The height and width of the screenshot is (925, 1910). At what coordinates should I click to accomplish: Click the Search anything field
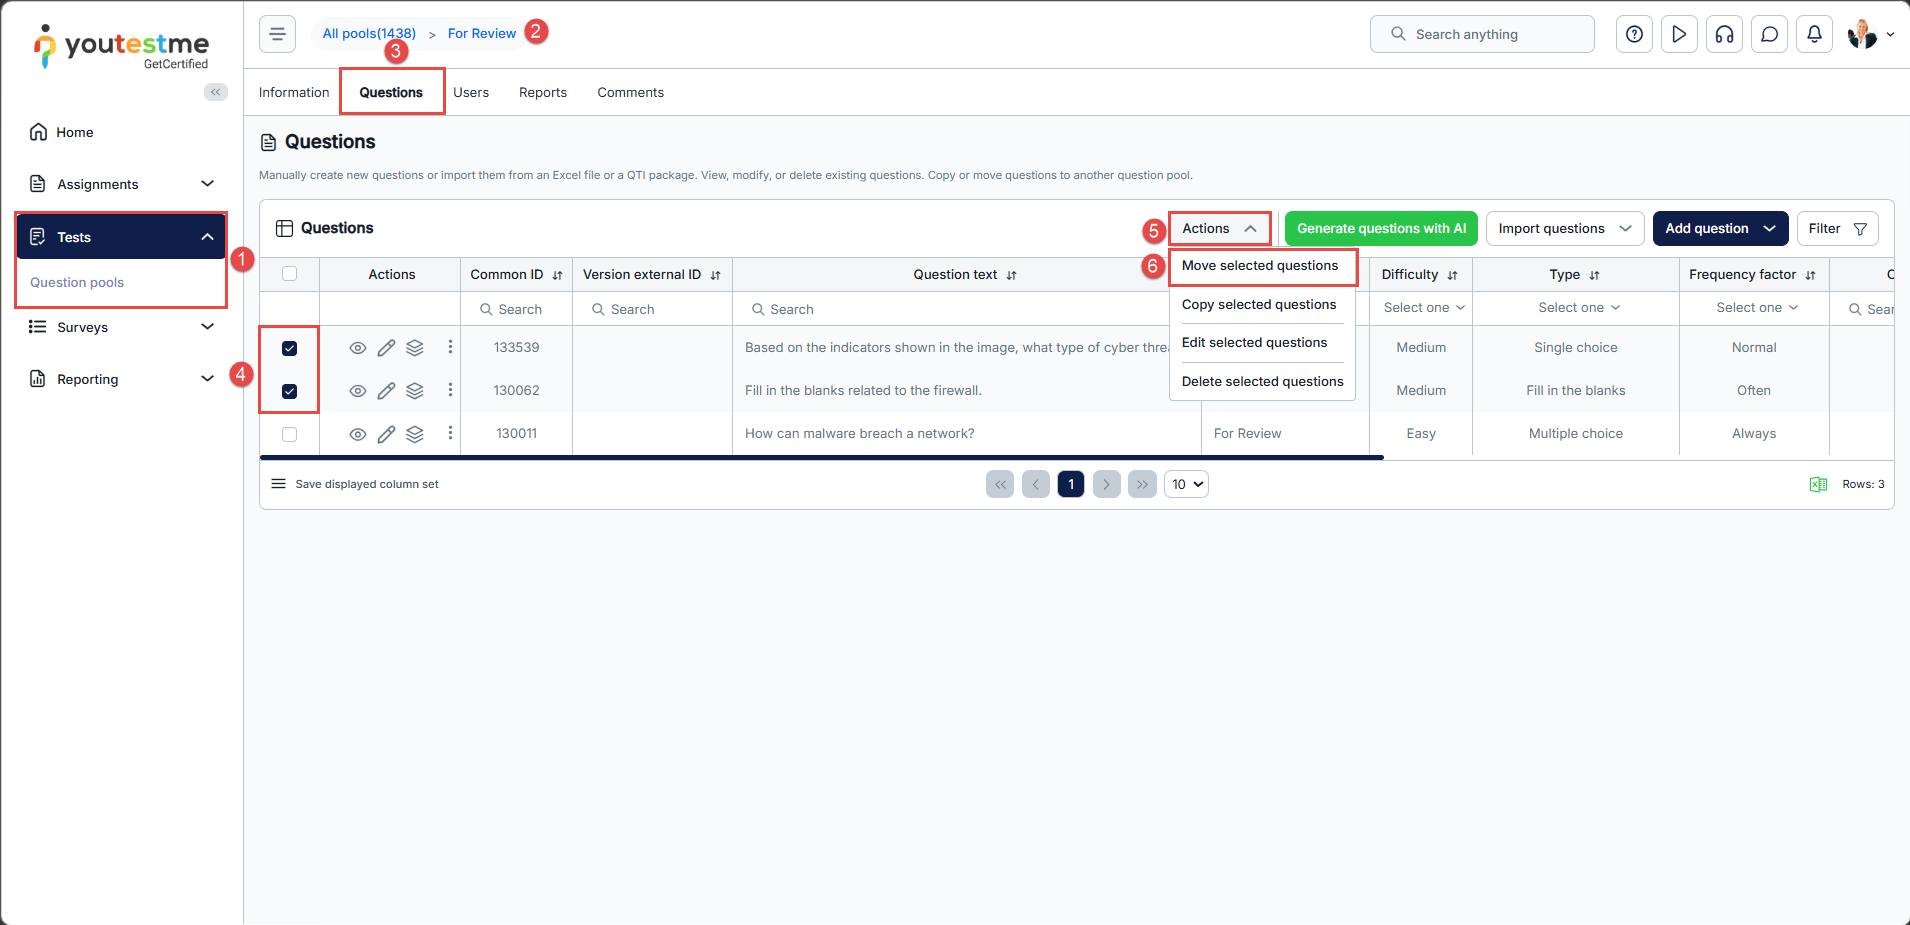1482,34
